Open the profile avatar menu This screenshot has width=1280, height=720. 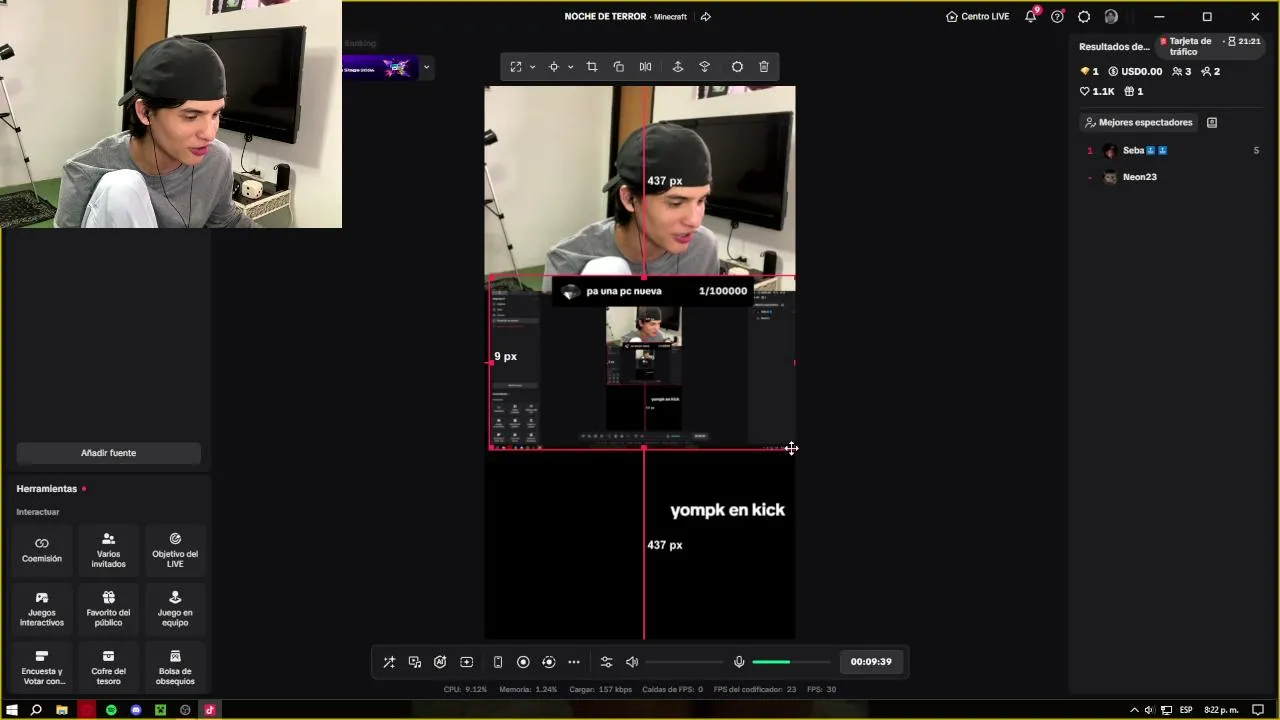tap(1111, 17)
